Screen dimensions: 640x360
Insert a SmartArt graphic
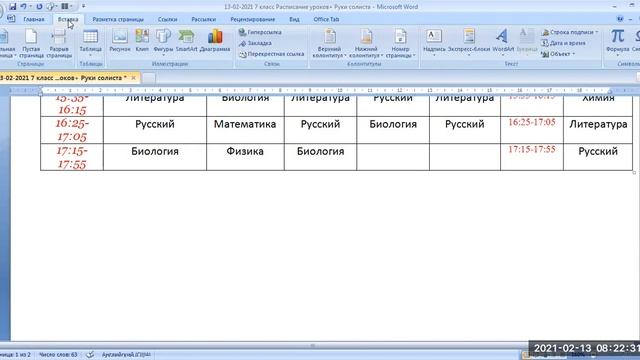click(187, 41)
